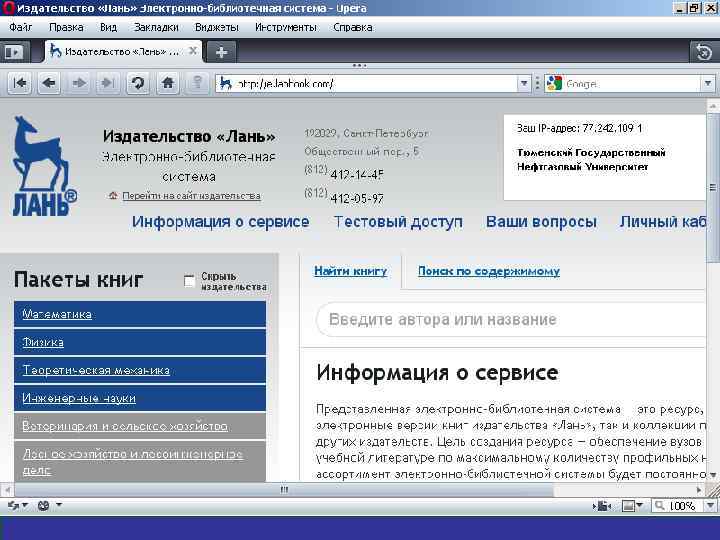
Task: Open Ваши вопросы page
Action: click(541, 222)
